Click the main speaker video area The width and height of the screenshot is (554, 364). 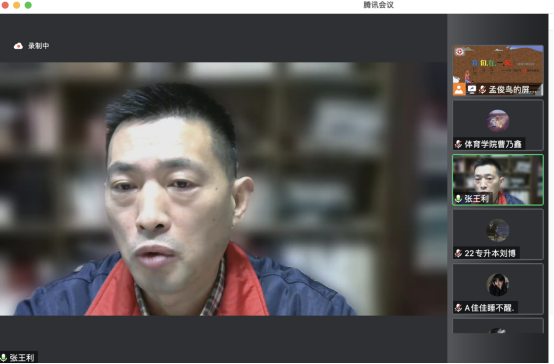[x=223, y=189]
